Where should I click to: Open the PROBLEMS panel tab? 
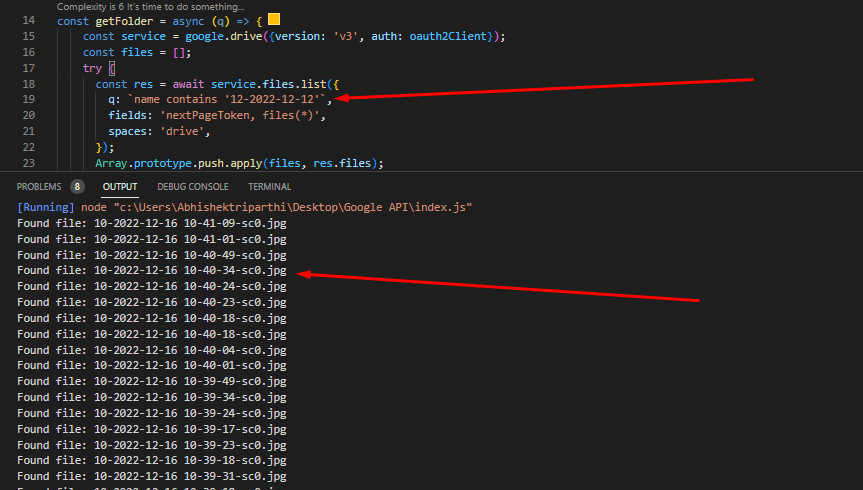(39, 187)
